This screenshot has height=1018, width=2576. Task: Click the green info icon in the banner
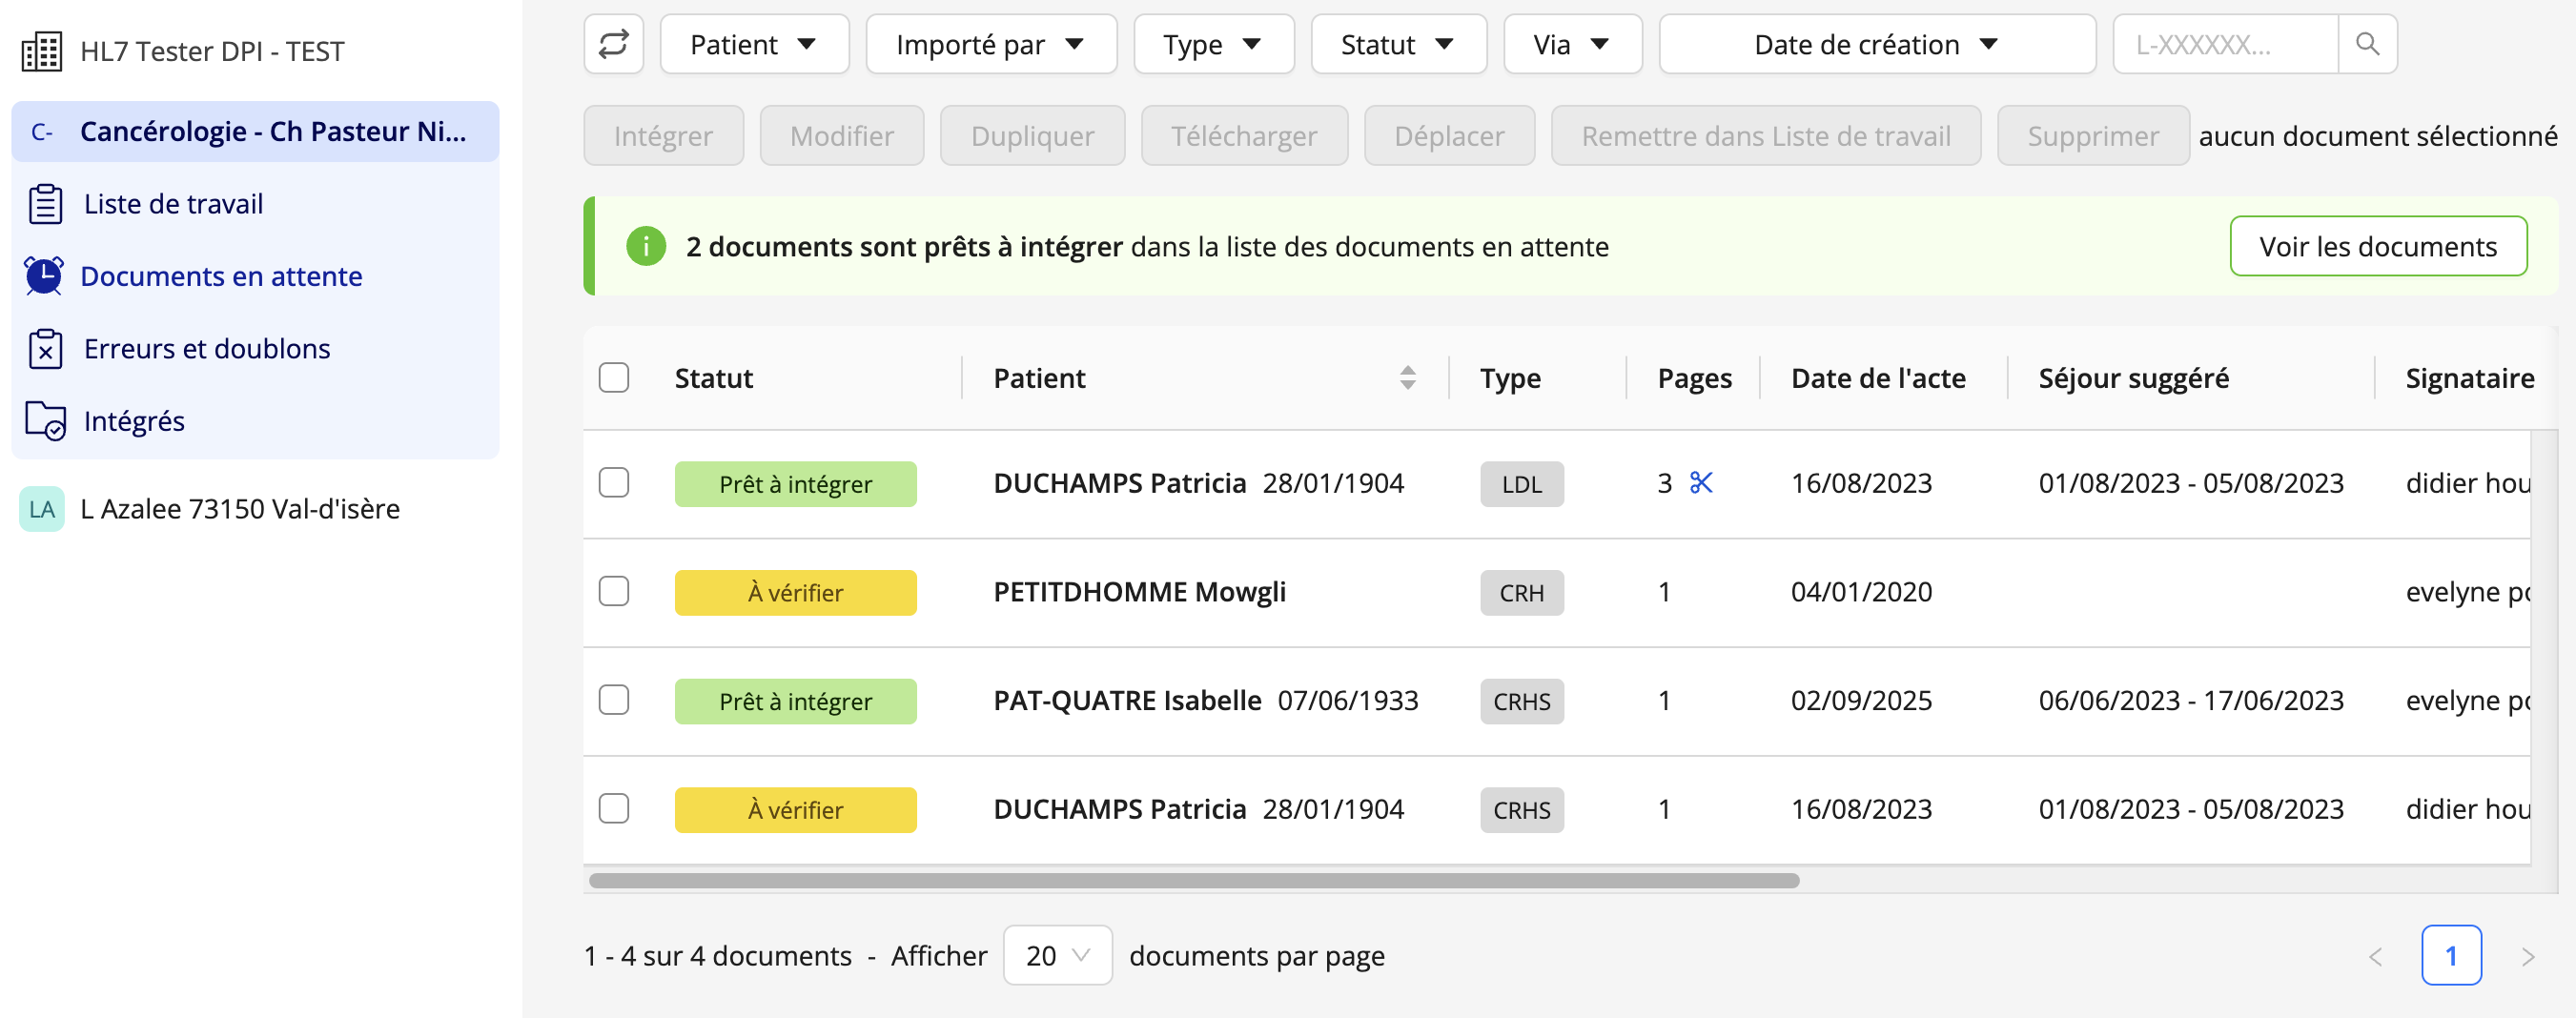[646, 246]
